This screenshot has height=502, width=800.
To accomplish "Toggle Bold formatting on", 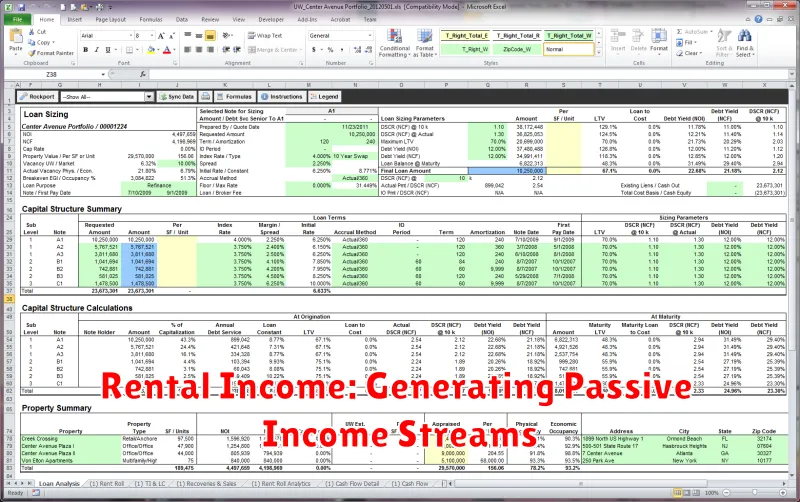I will click(86, 50).
